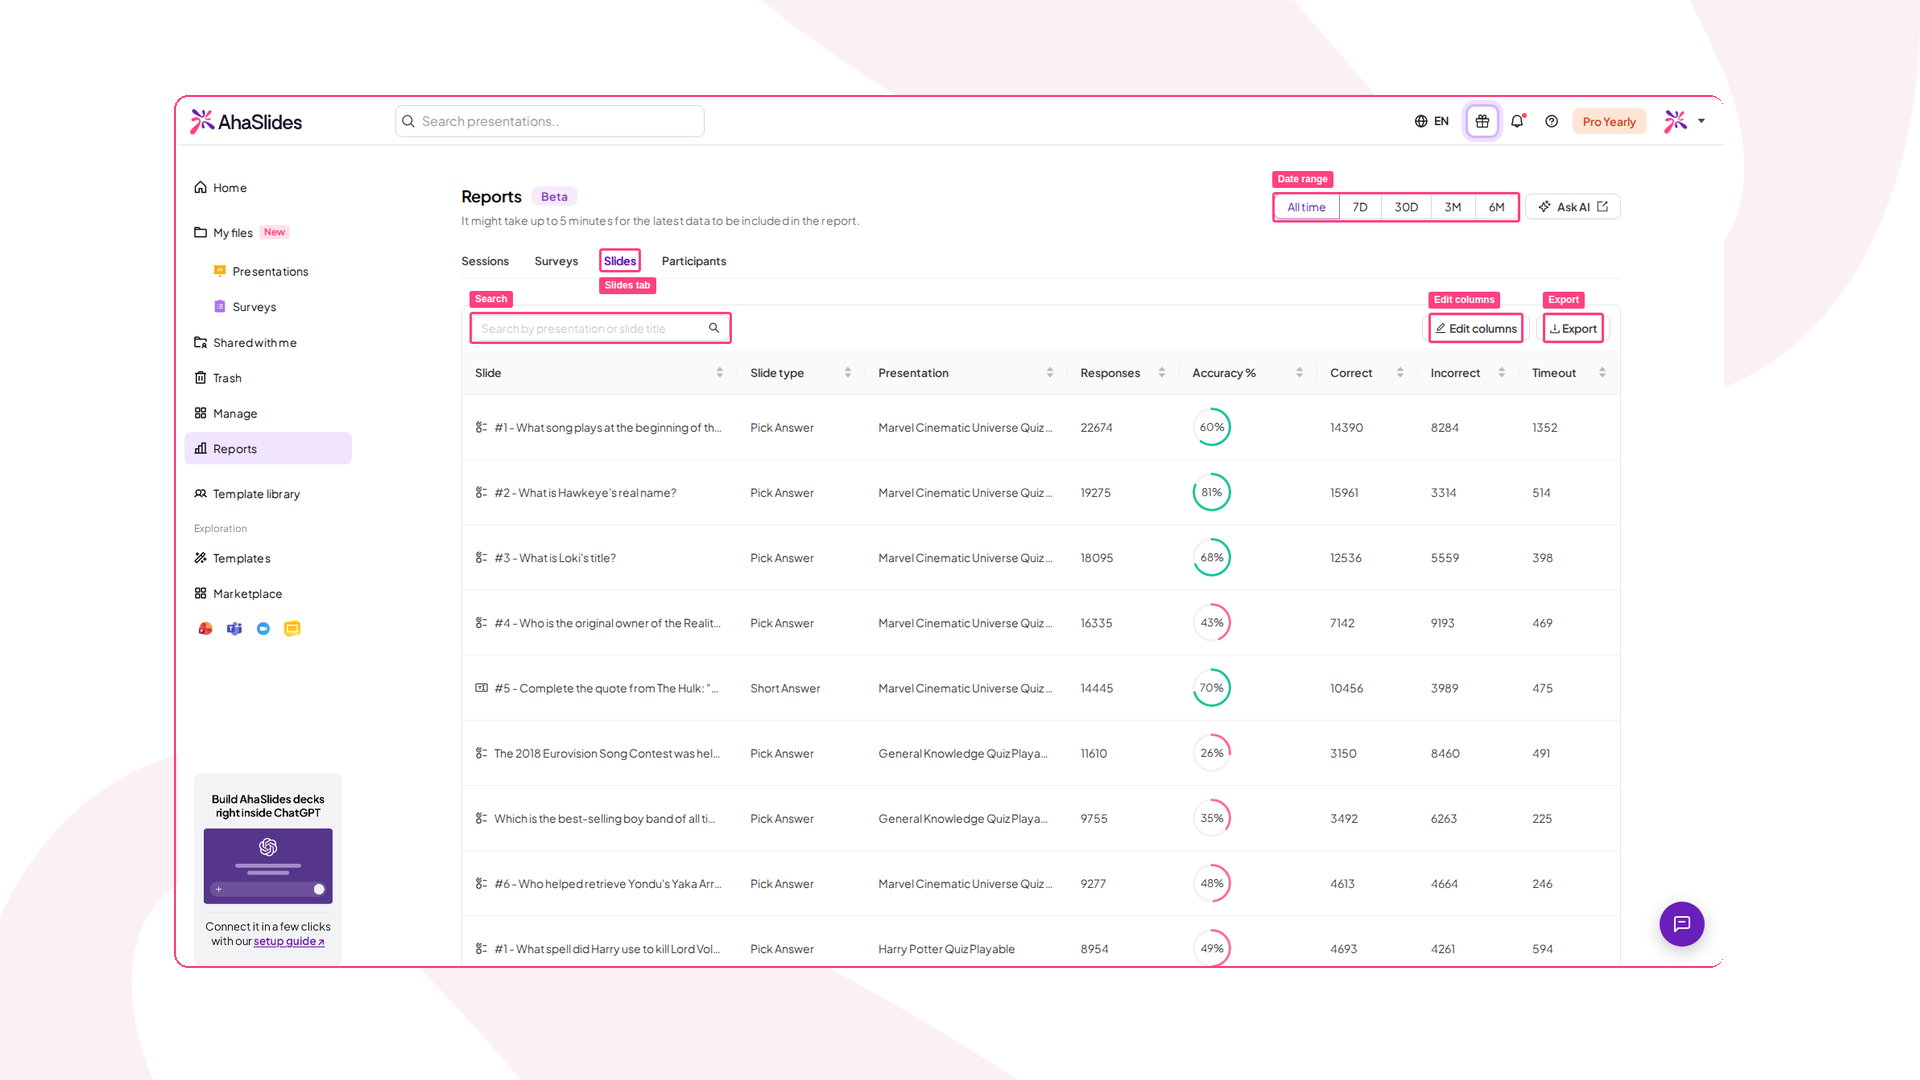1920x1080 pixels.
Task: Open the account avatar dropdown arrow
Action: pyautogui.click(x=1701, y=121)
